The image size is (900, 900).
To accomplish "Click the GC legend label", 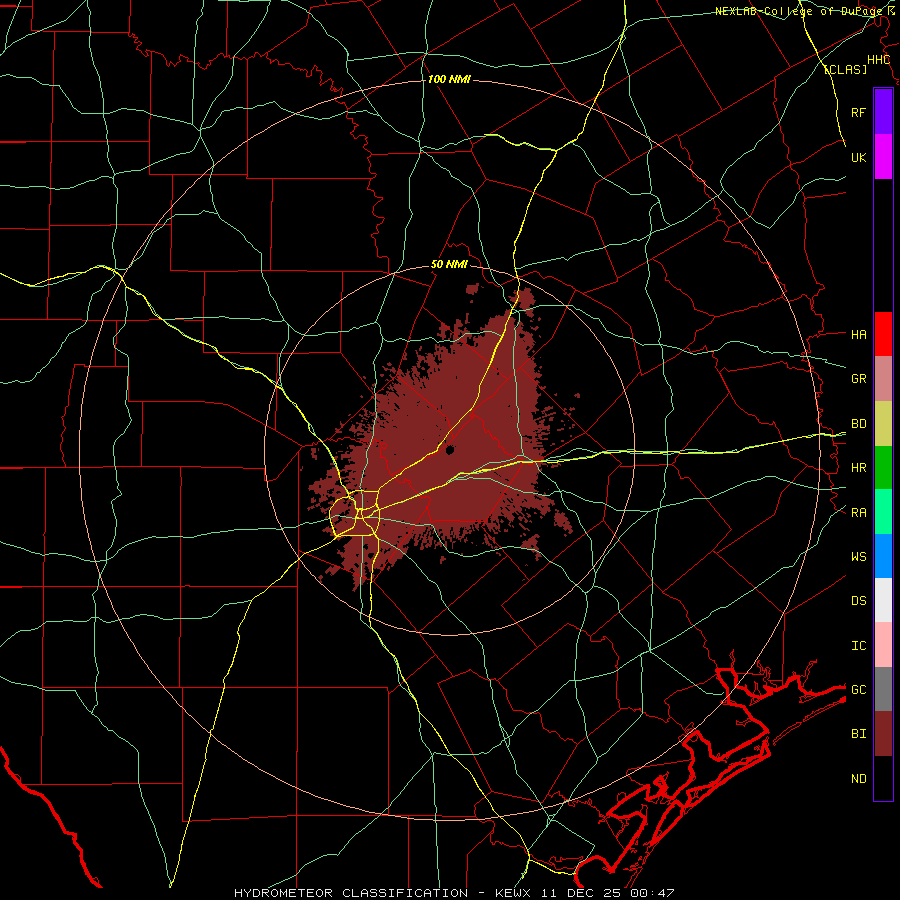I will tap(858, 689).
